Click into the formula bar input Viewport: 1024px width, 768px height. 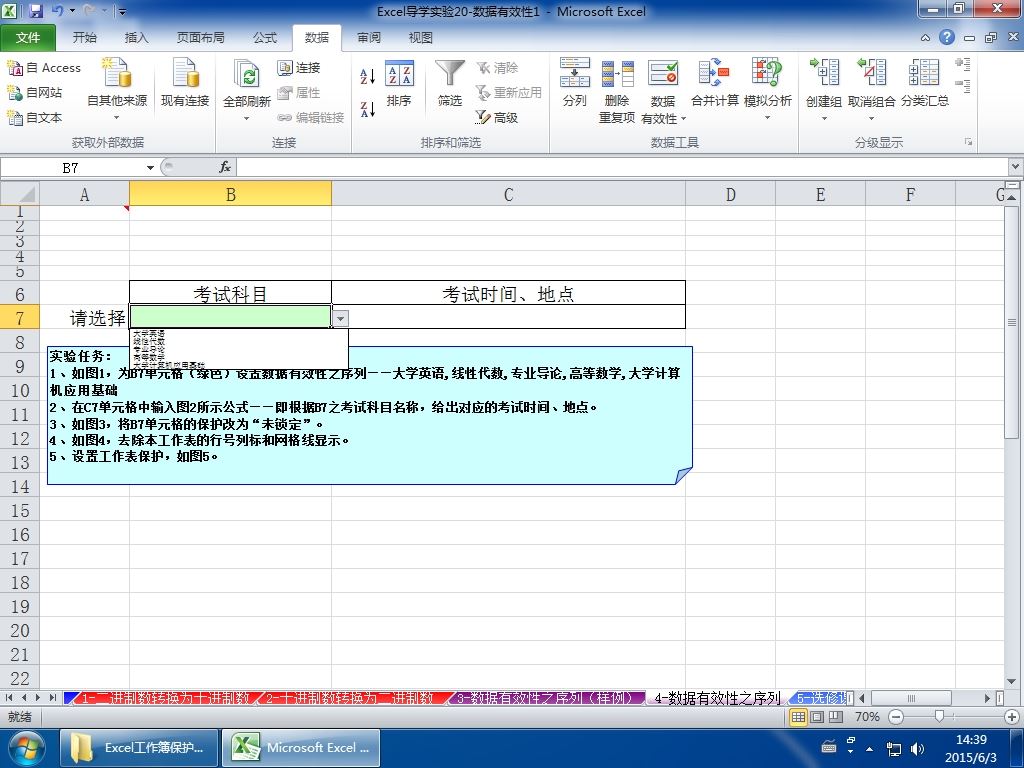point(622,168)
